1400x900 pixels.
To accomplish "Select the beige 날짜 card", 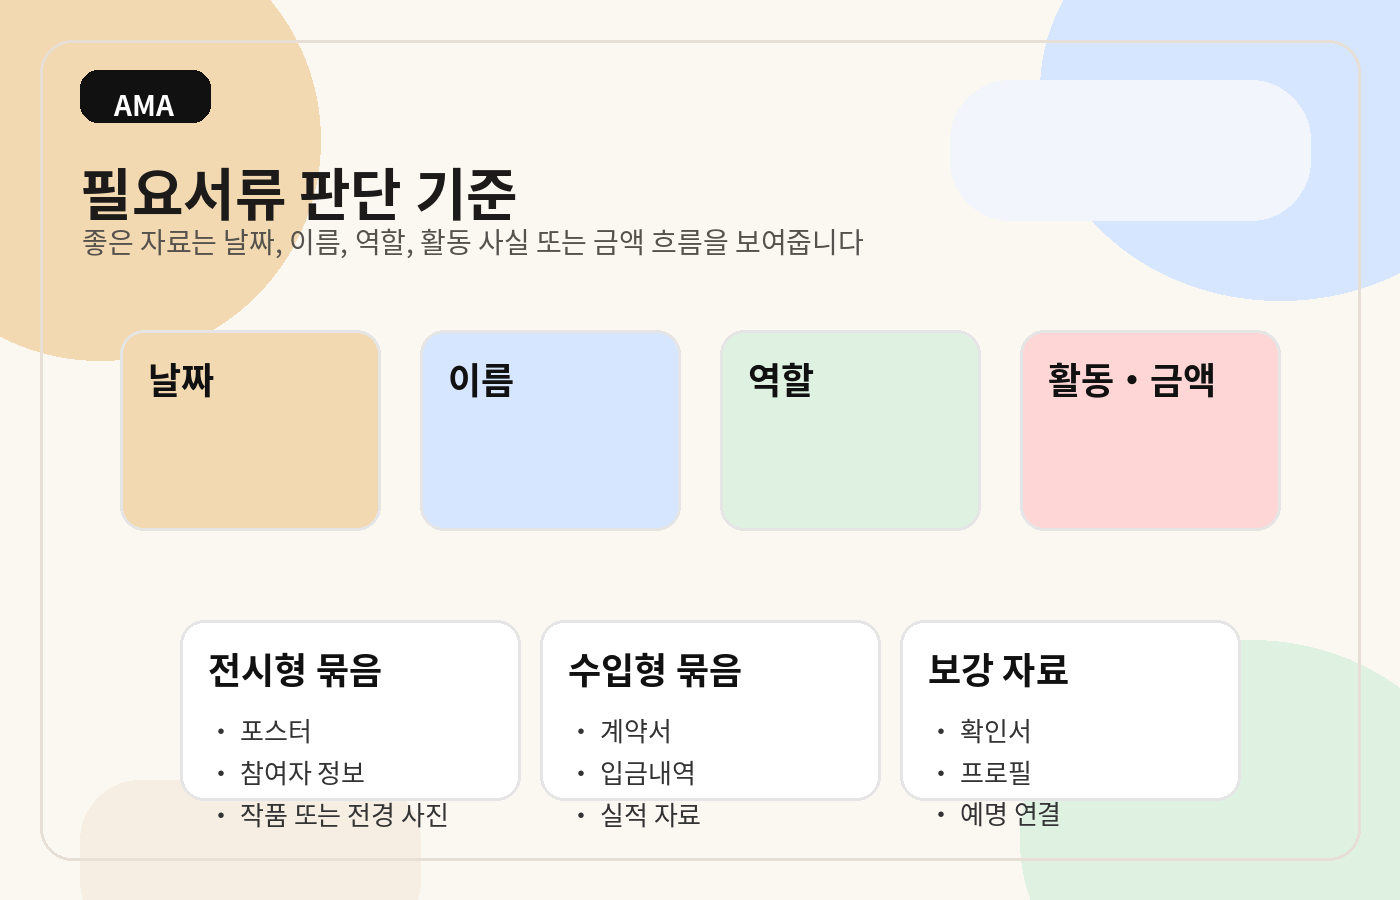I will [250, 430].
